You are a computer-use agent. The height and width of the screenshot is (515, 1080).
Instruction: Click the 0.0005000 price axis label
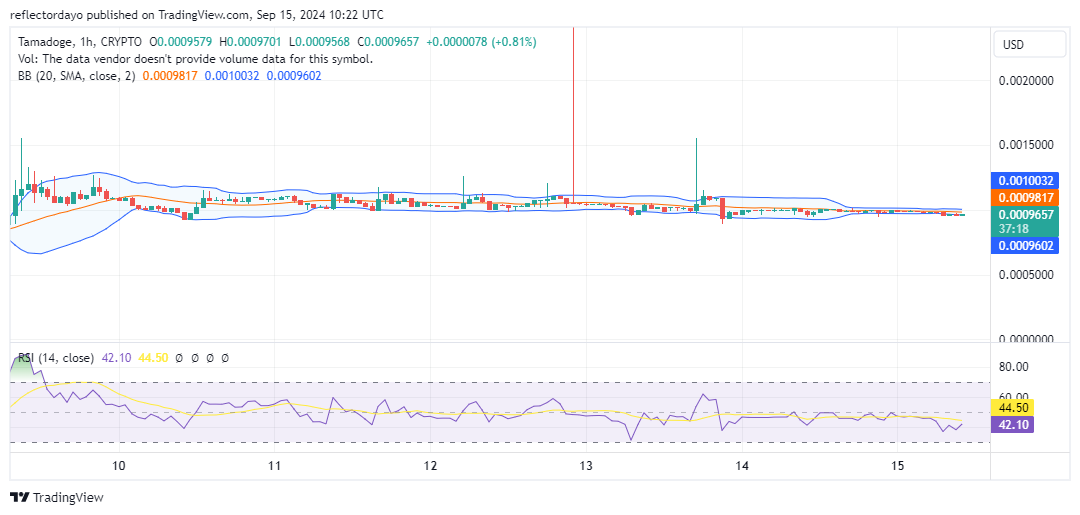pyautogui.click(x=1026, y=275)
